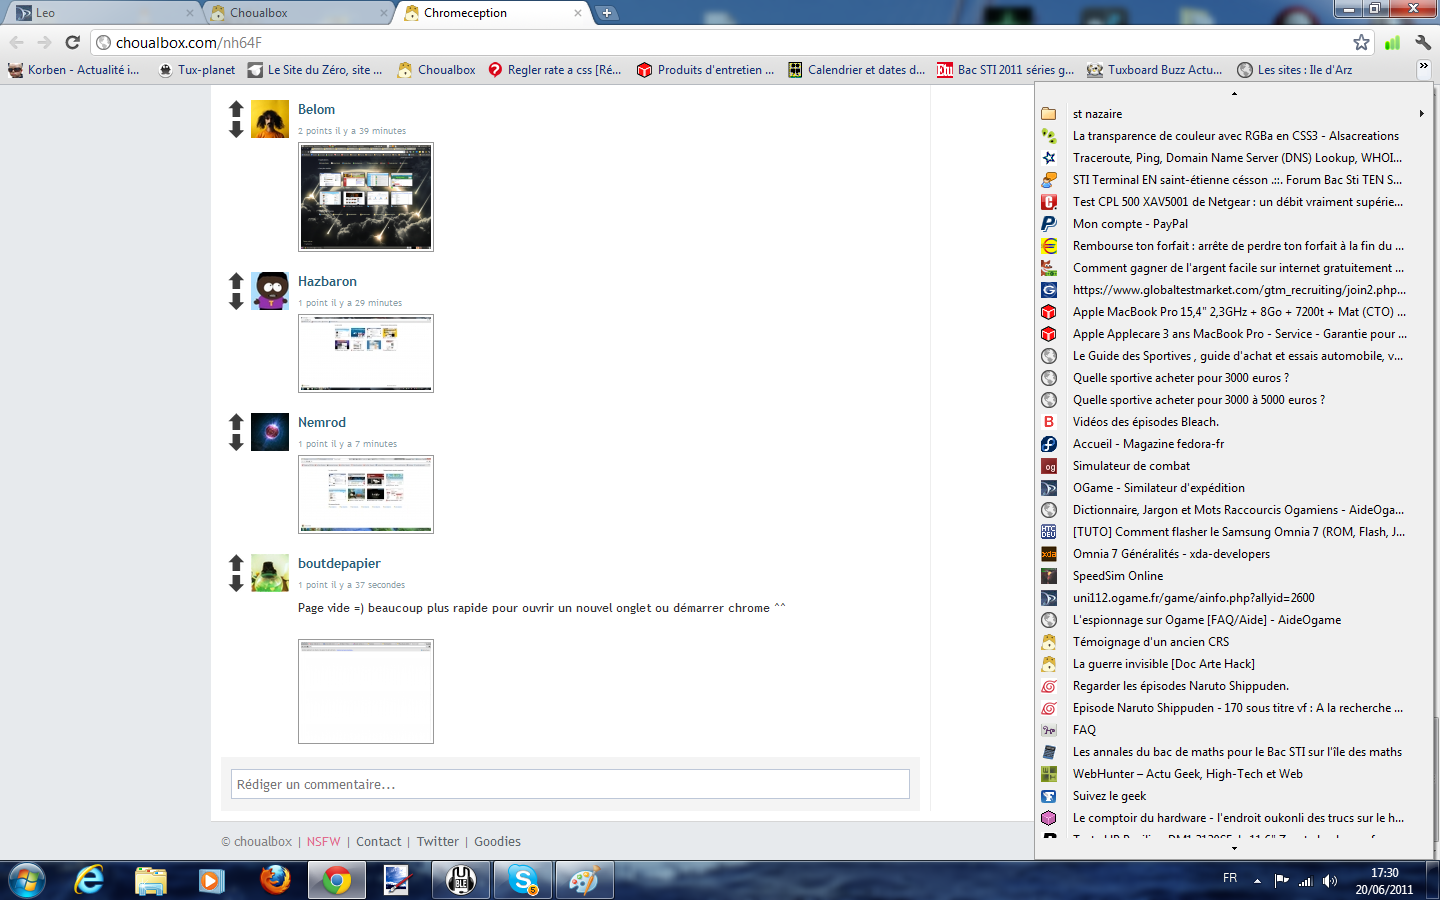Click the NSFW footer link
This screenshot has width=1440, height=900.
(323, 842)
